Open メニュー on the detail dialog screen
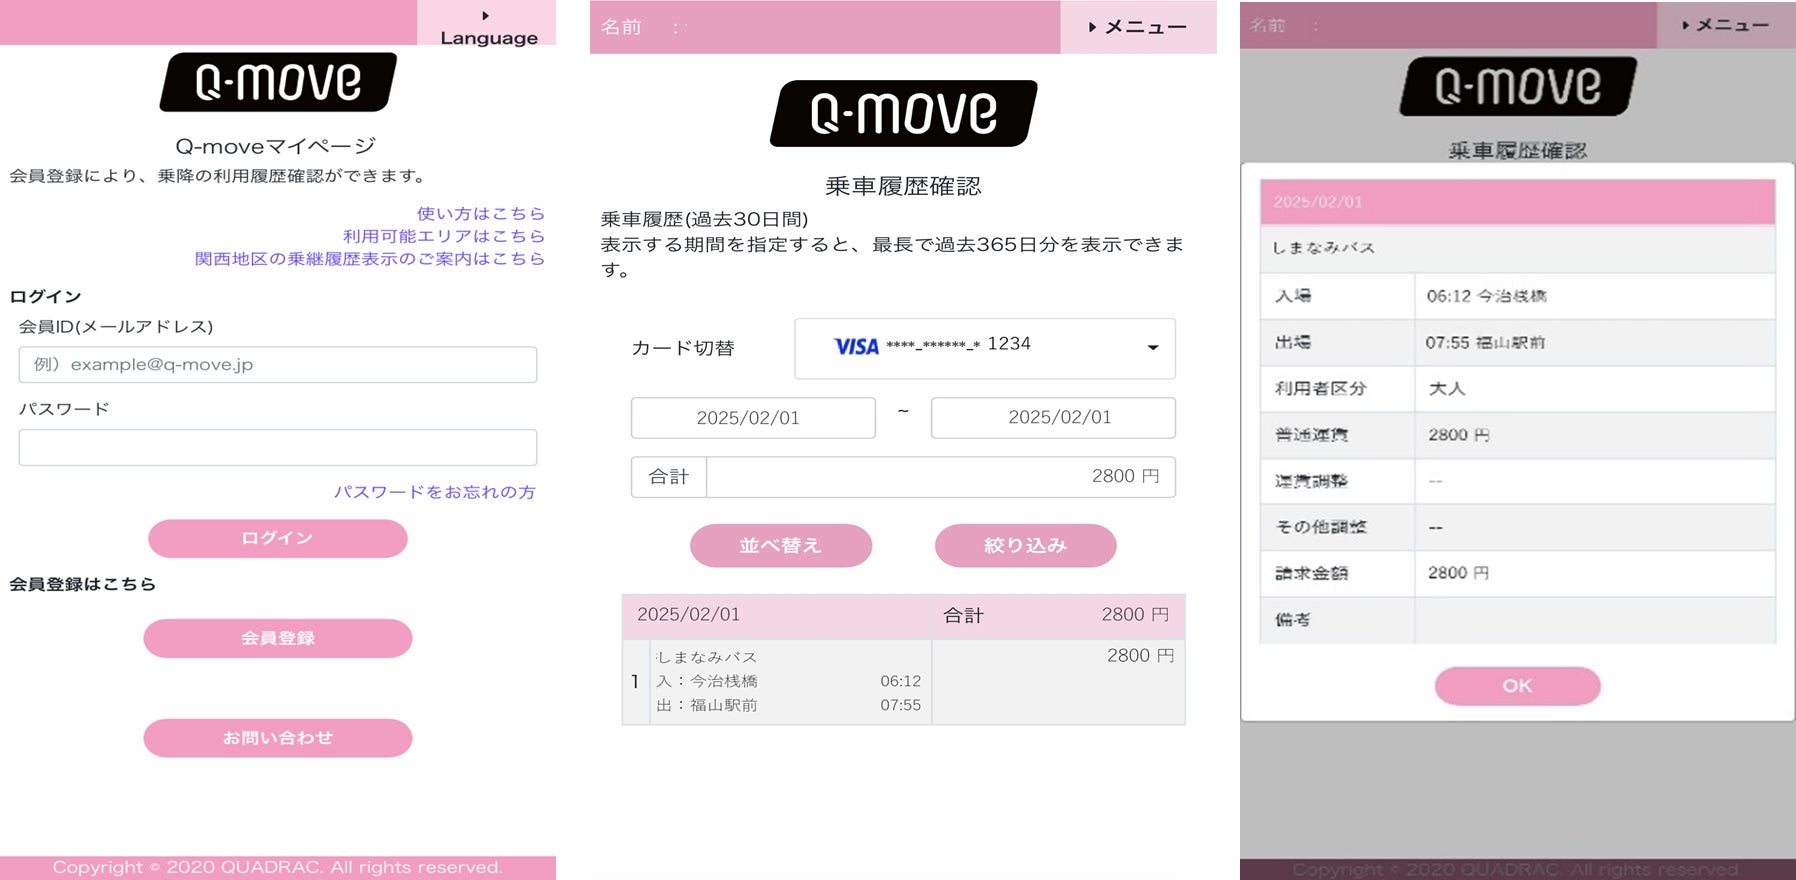This screenshot has width=1796, height=880. click(1726, 25)
